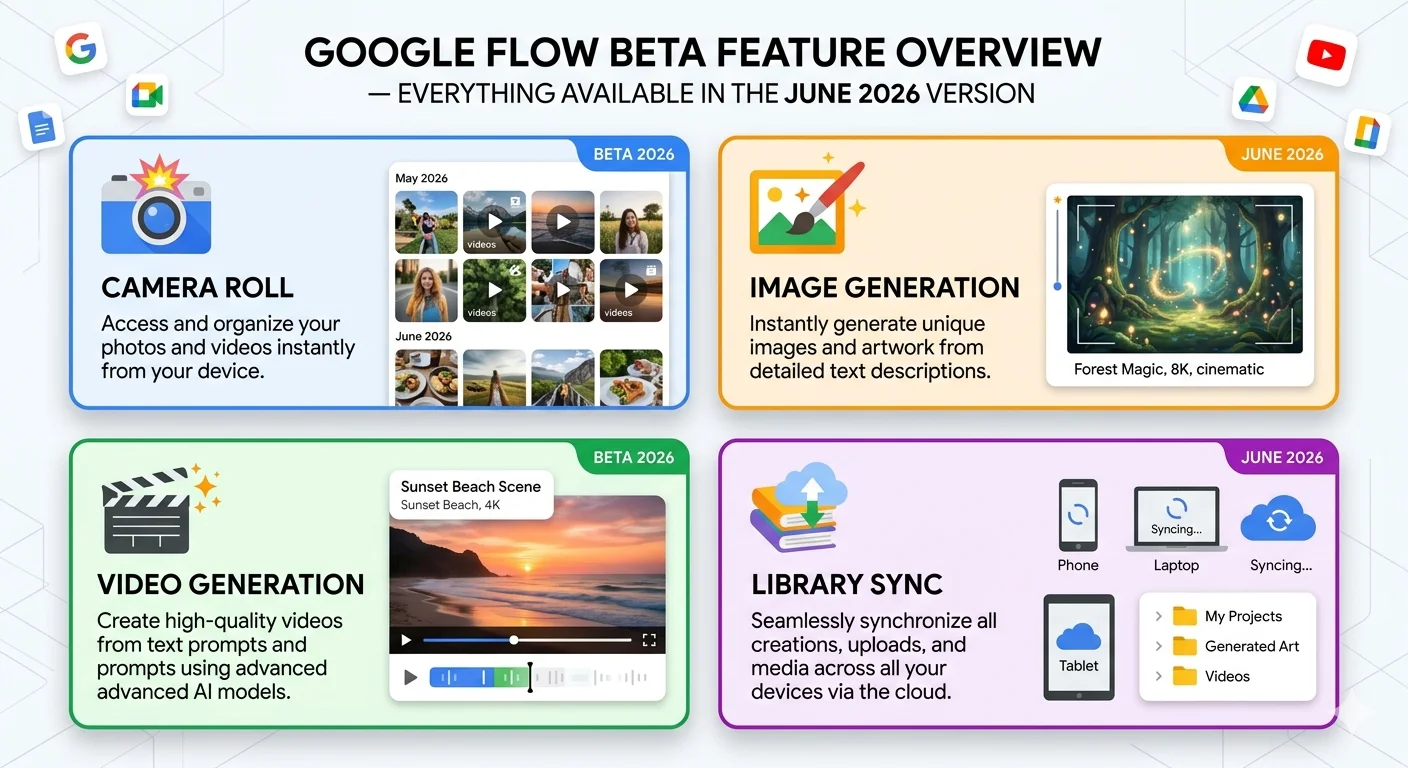Image resolution: width=1408 pixels, height=768 pixels.
Task: Adjust the video progress slider knob
Action: [x=514, y=640]
